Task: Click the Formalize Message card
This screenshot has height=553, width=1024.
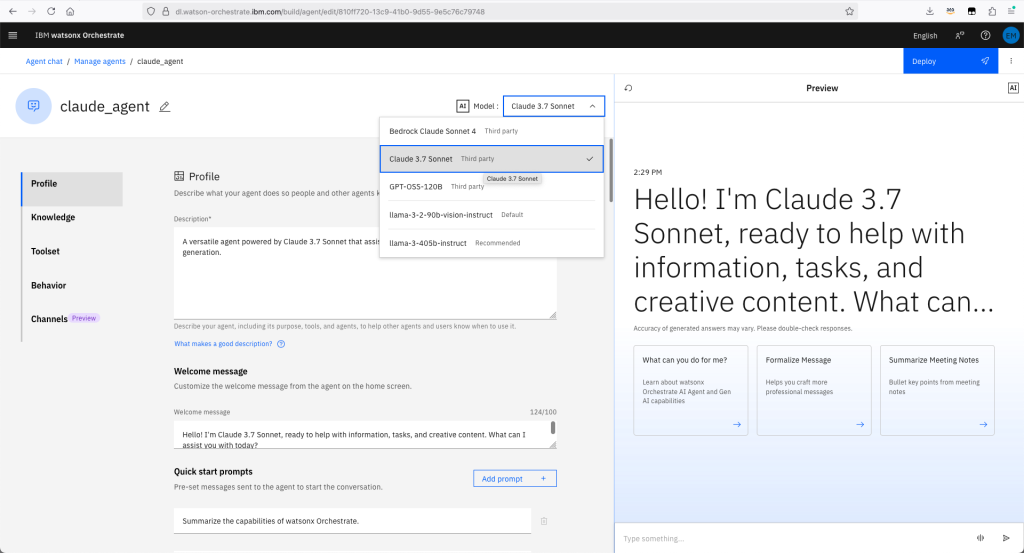Action: [814, 390]
